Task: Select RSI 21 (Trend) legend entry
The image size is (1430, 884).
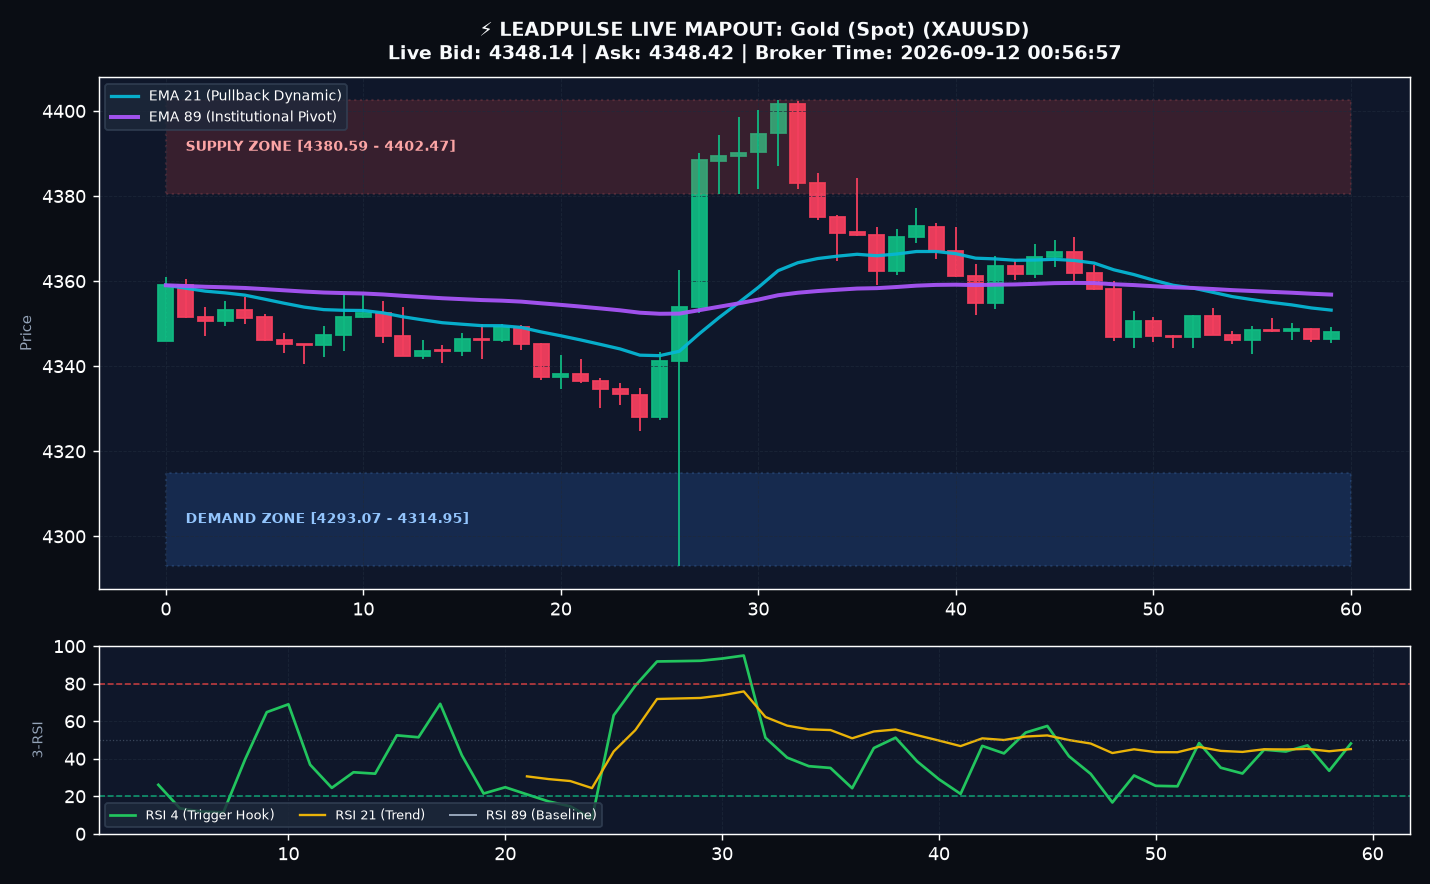Action: [362, 815]
